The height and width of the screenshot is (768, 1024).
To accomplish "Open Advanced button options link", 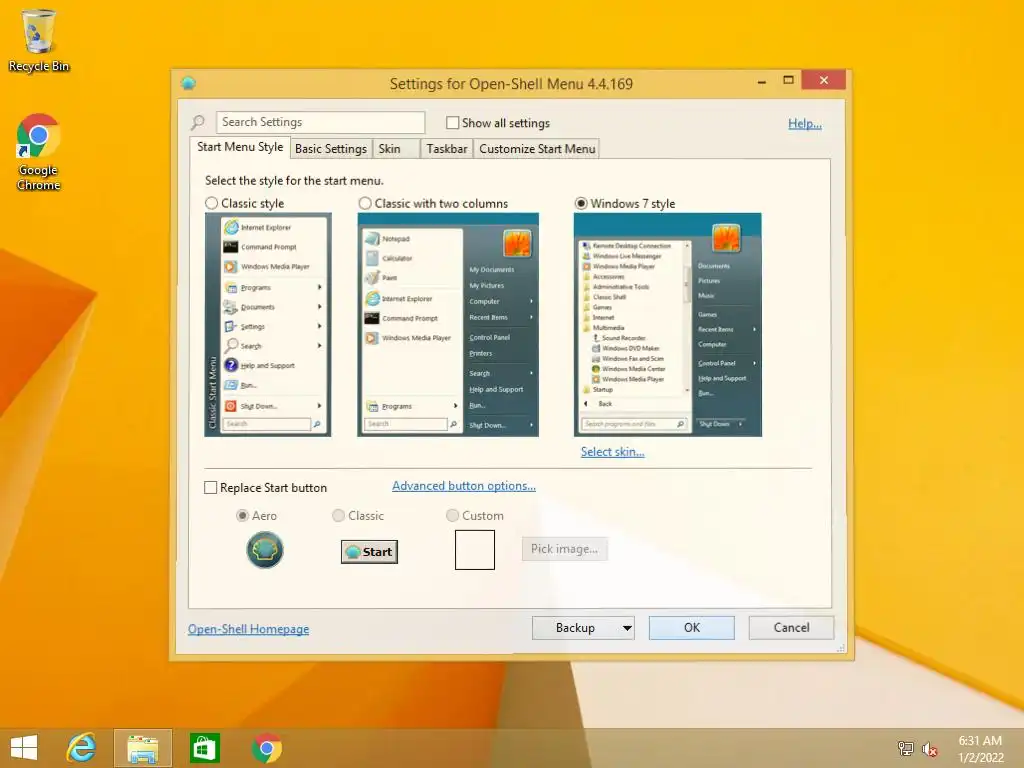I will [464, 486].
